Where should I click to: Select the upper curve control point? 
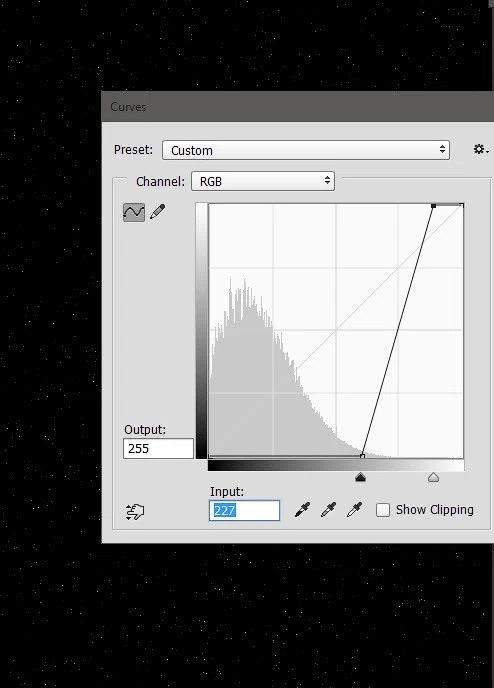433,206
